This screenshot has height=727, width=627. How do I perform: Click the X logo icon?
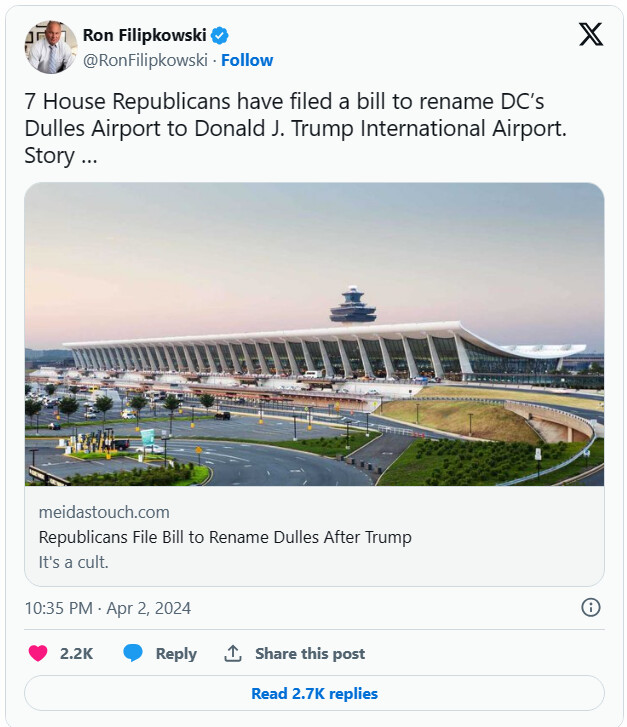coord(591,35)
